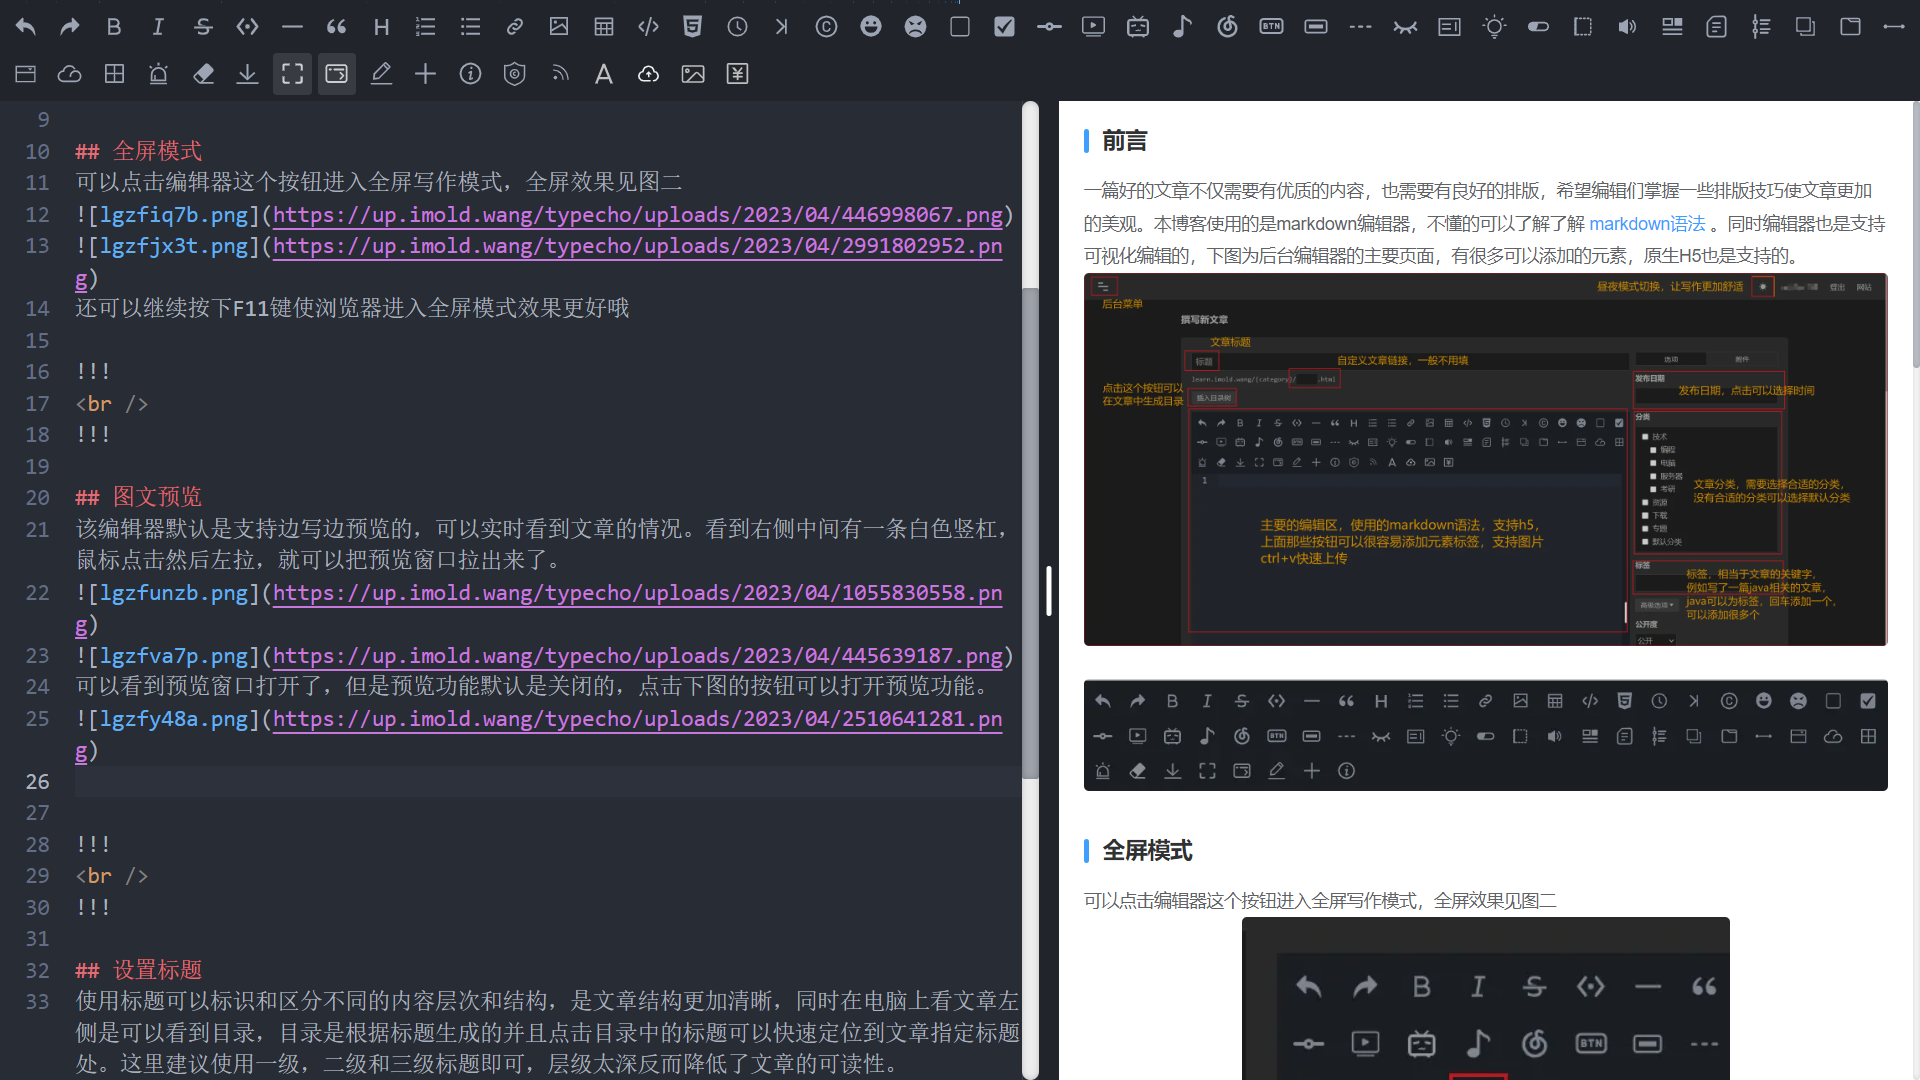
Task: Insert a Bilibili video with the TV icon
Action: (1138, 27)
